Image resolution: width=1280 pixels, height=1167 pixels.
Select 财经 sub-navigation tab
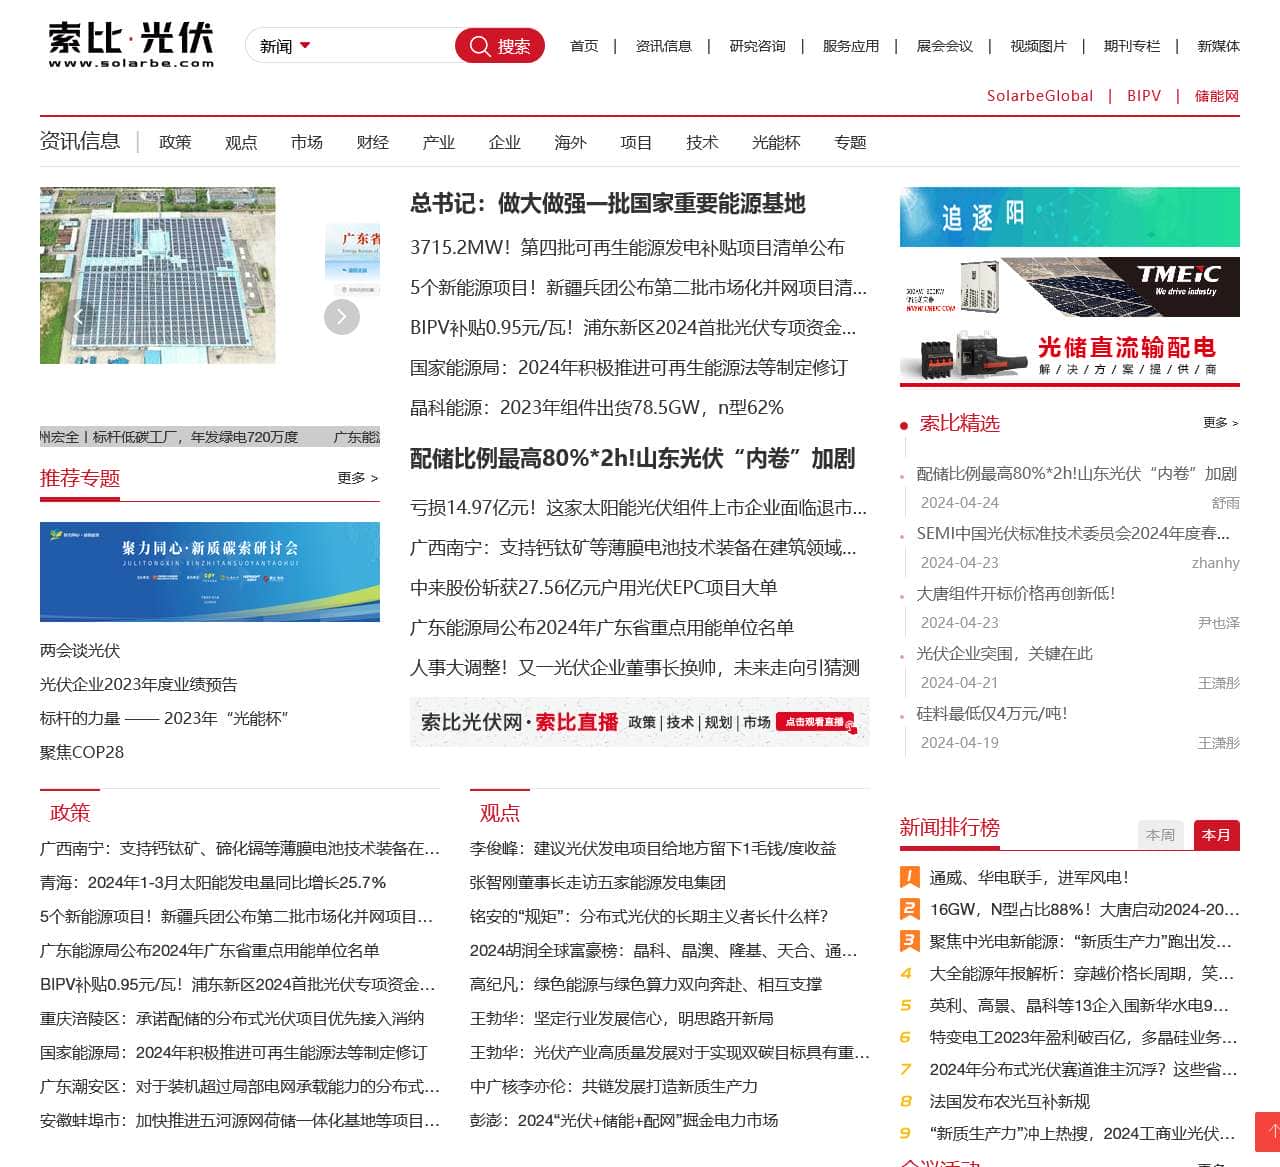coord(373,142)
